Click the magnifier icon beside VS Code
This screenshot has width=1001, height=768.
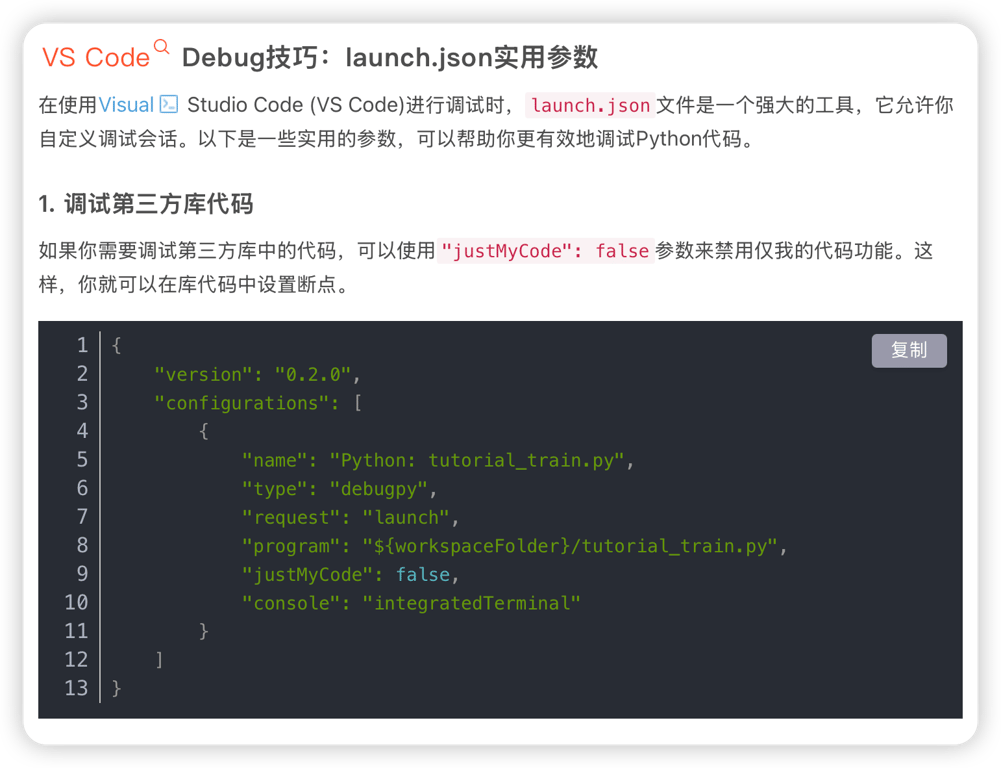pyautogui.click(x=162, y=47)
